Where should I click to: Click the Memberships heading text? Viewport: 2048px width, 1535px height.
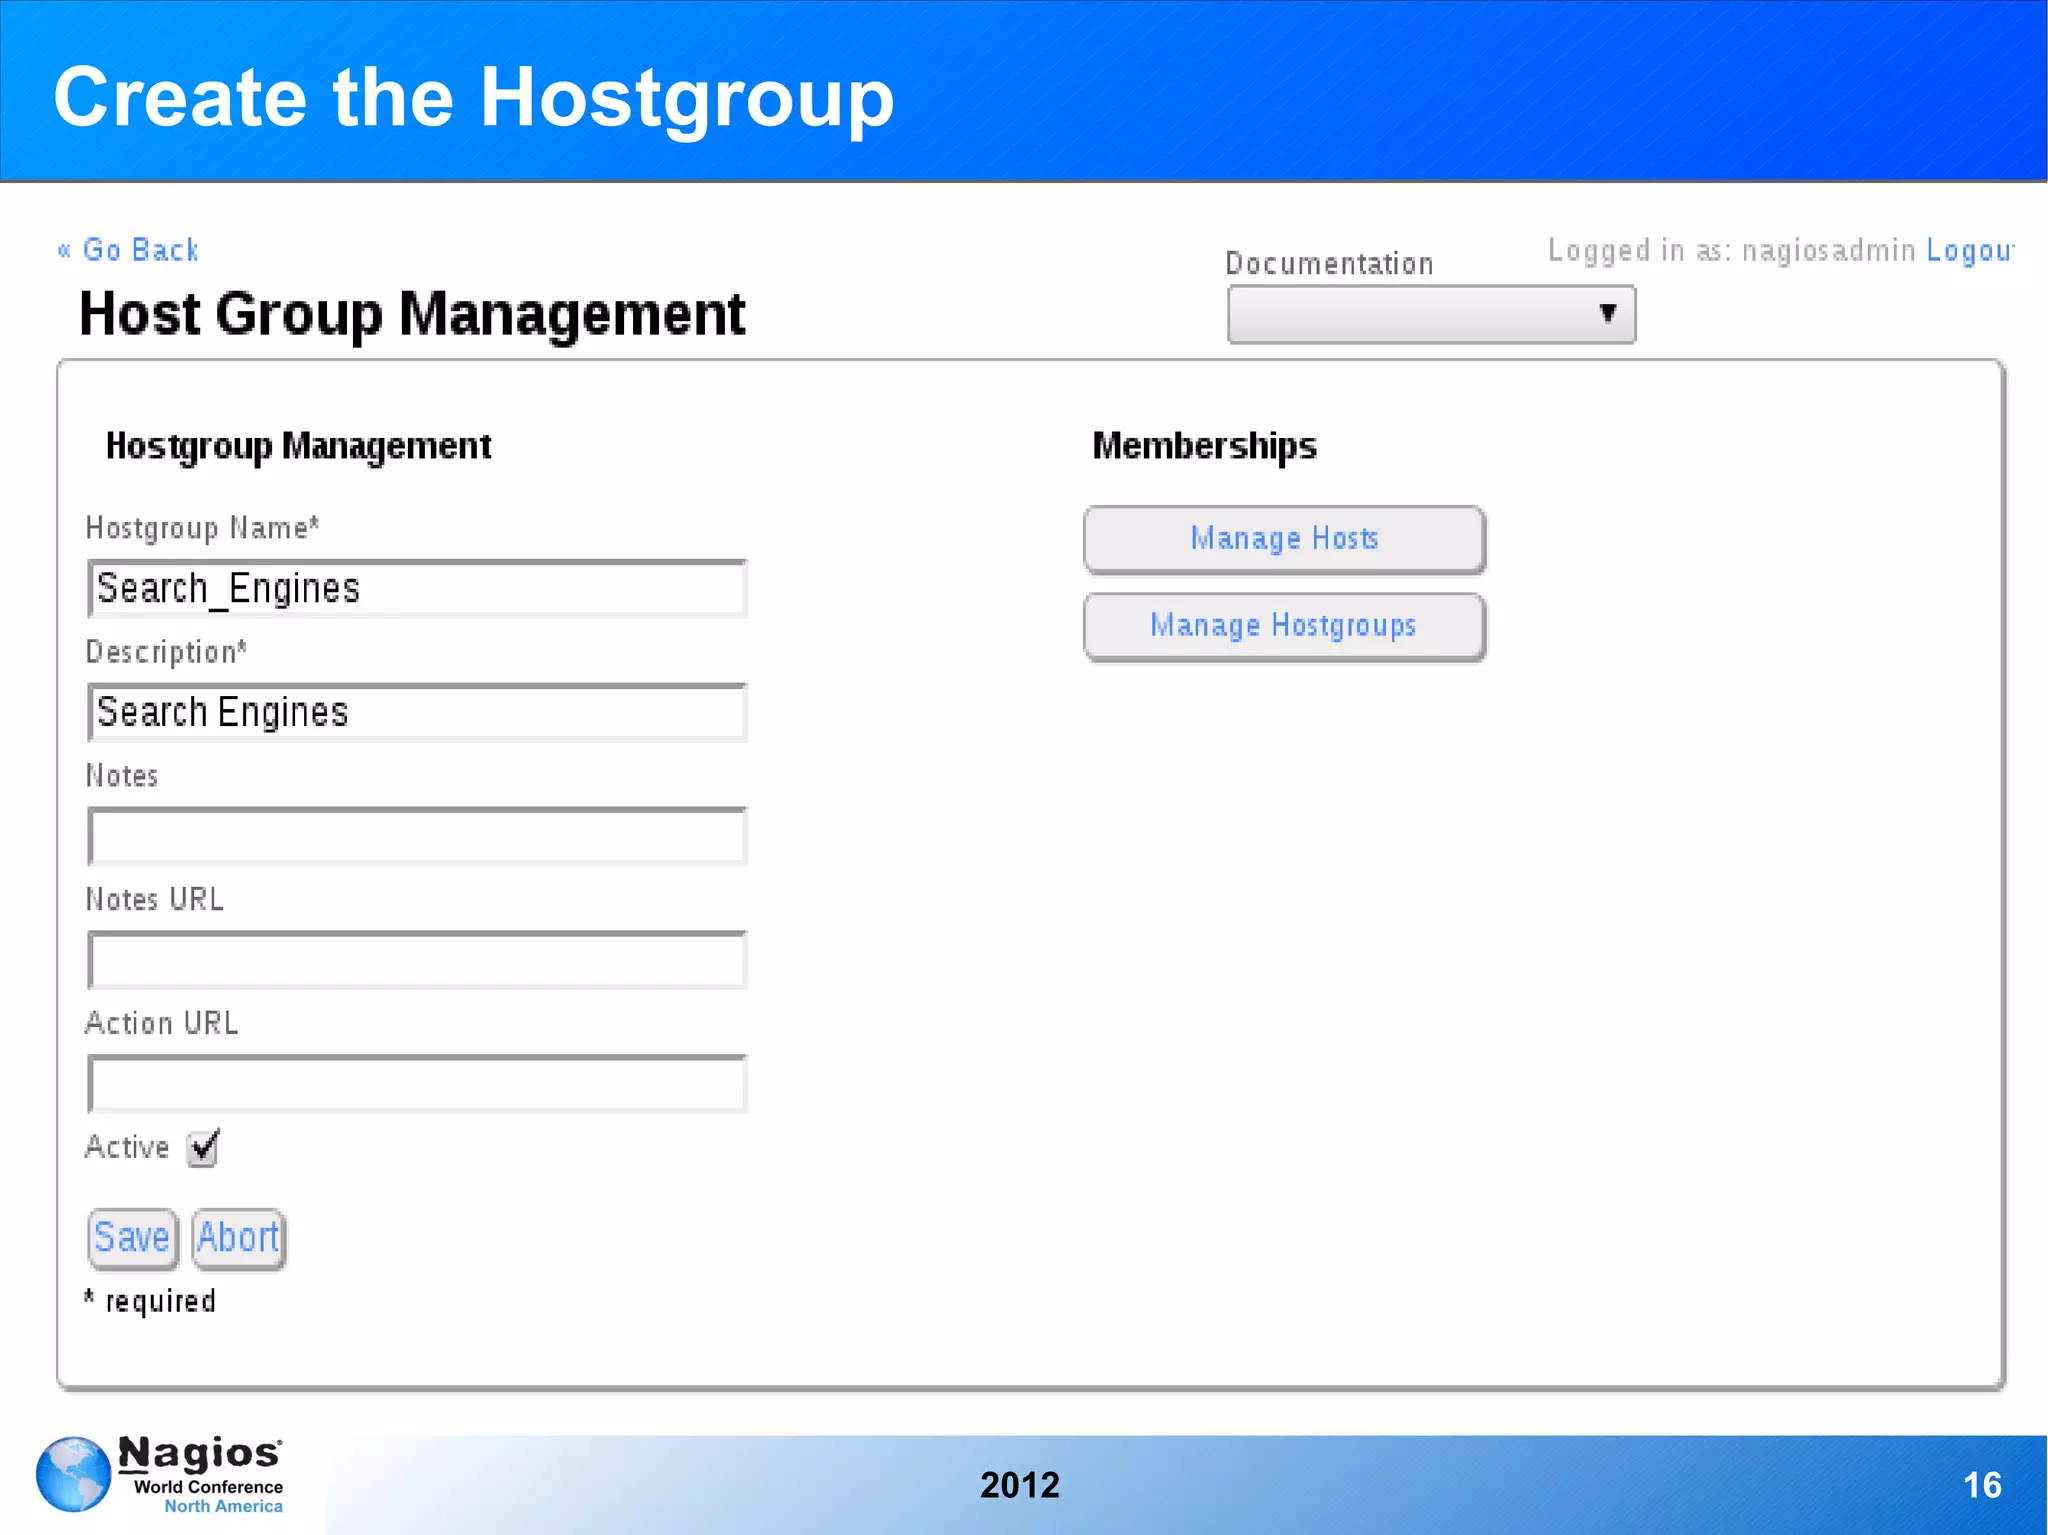1204,446
